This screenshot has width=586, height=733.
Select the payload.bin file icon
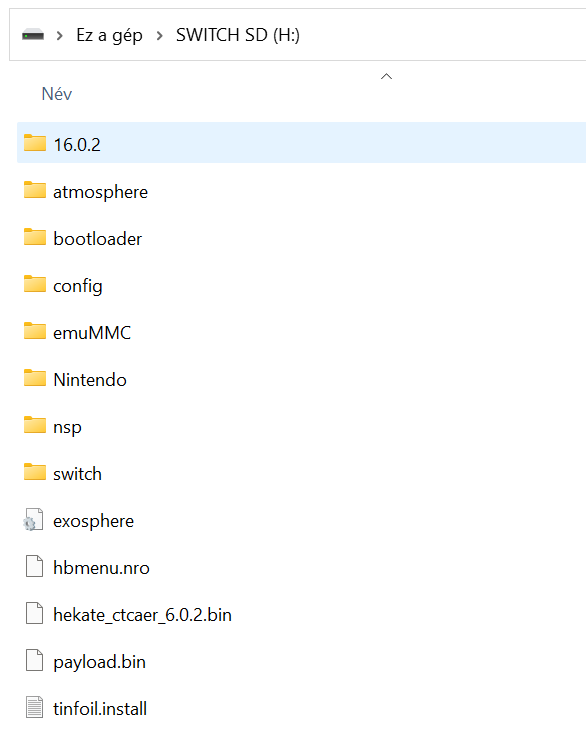point(35,661)
